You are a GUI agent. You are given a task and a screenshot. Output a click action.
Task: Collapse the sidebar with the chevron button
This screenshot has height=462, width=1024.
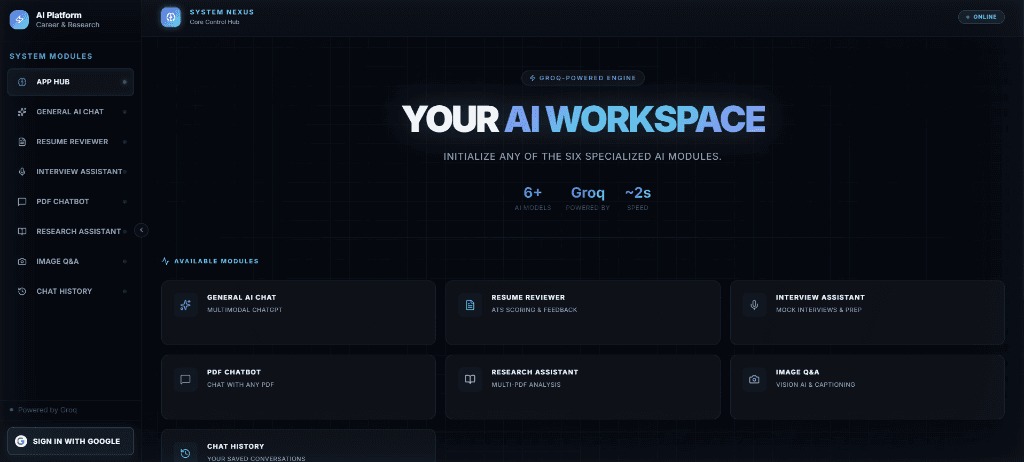coord(141,230)
